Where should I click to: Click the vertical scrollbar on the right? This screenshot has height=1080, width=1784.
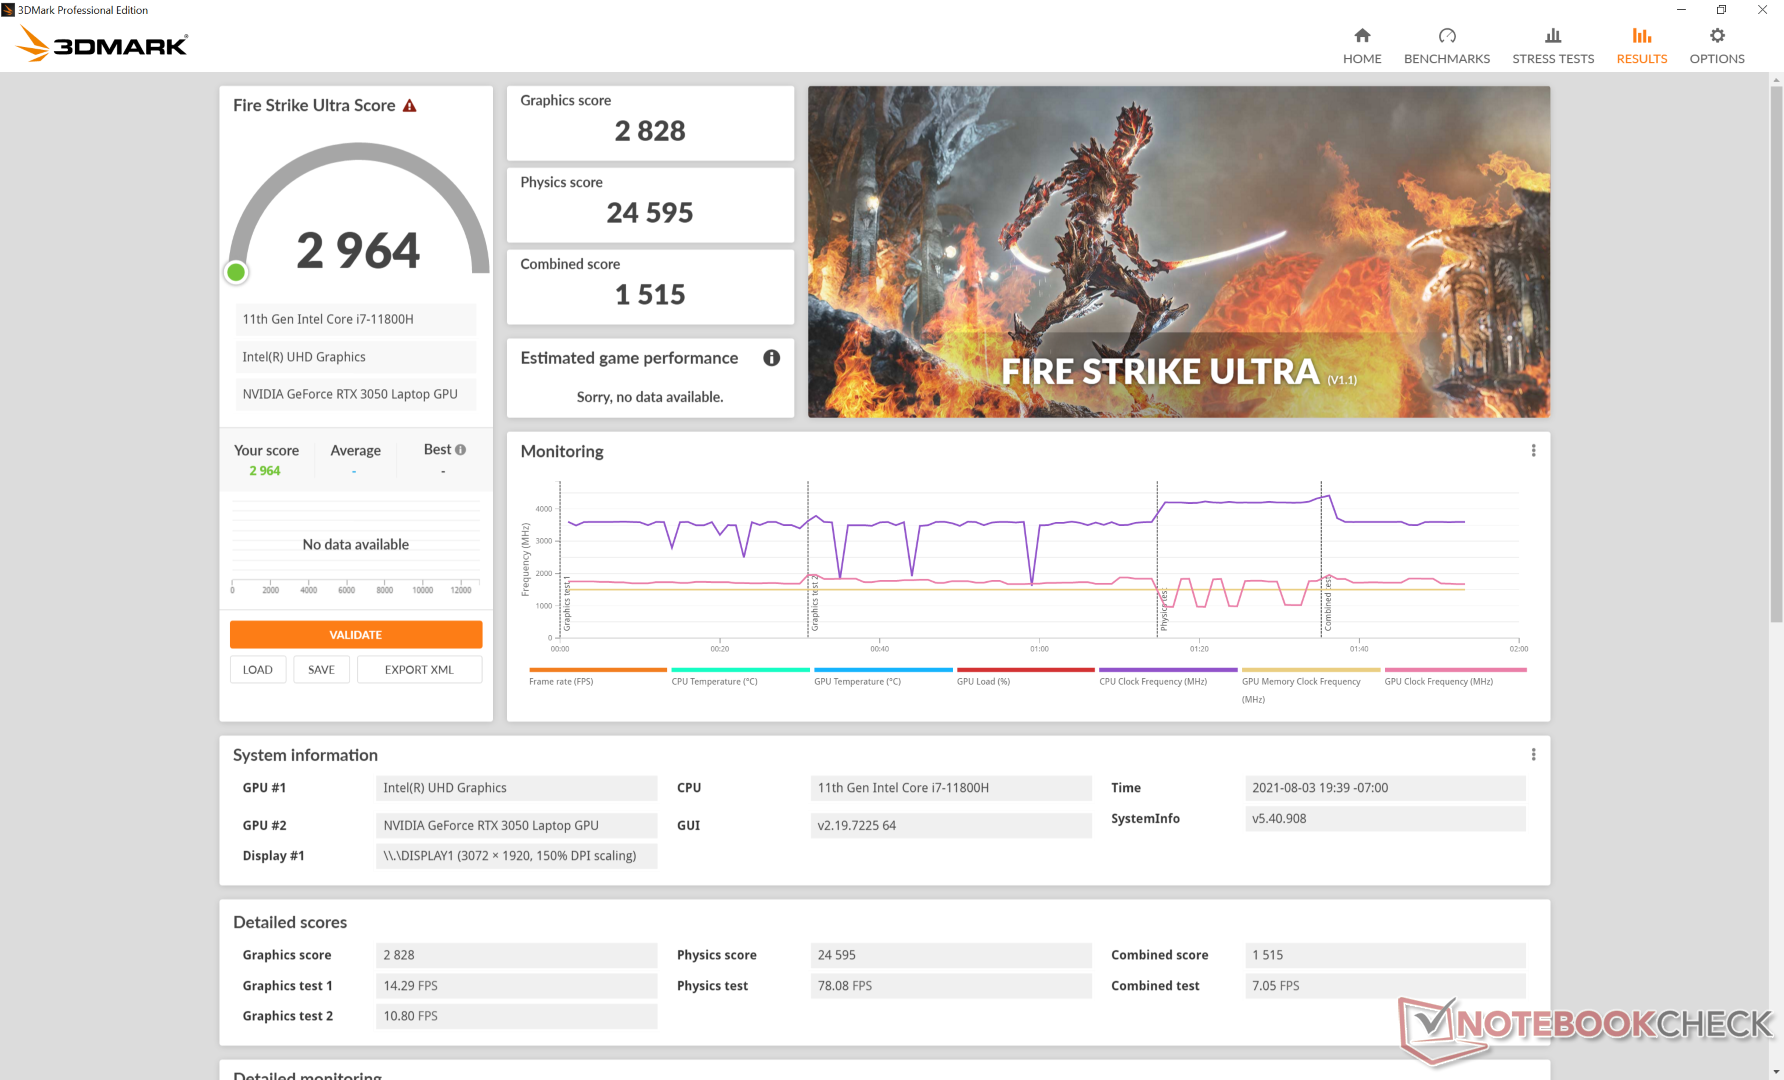[x=1776, y=354]
